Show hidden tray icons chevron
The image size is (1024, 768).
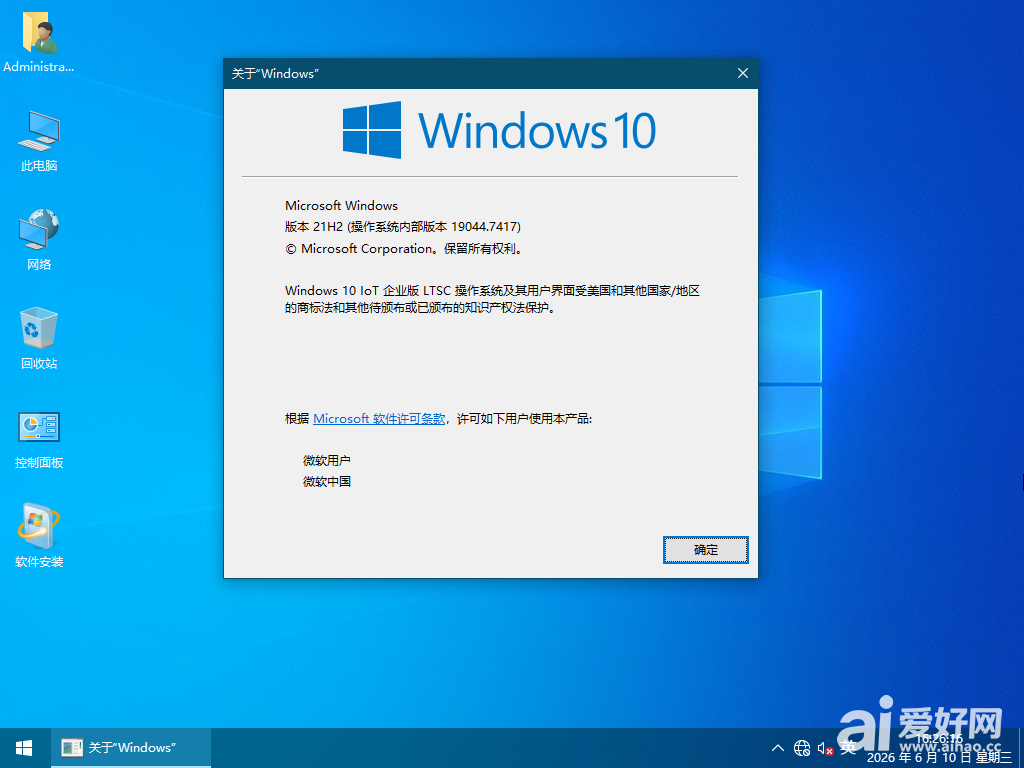point(778,748)
